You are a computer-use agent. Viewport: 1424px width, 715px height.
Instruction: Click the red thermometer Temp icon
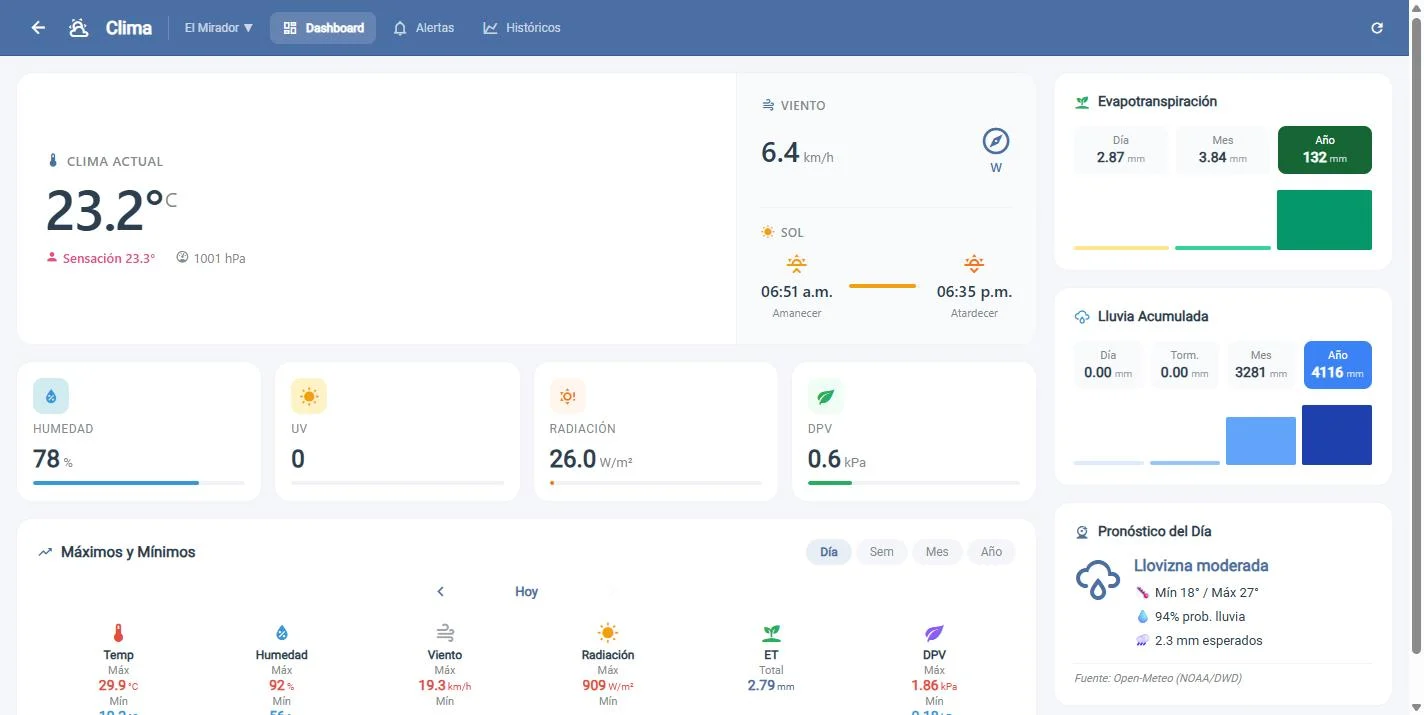[118, 633]
